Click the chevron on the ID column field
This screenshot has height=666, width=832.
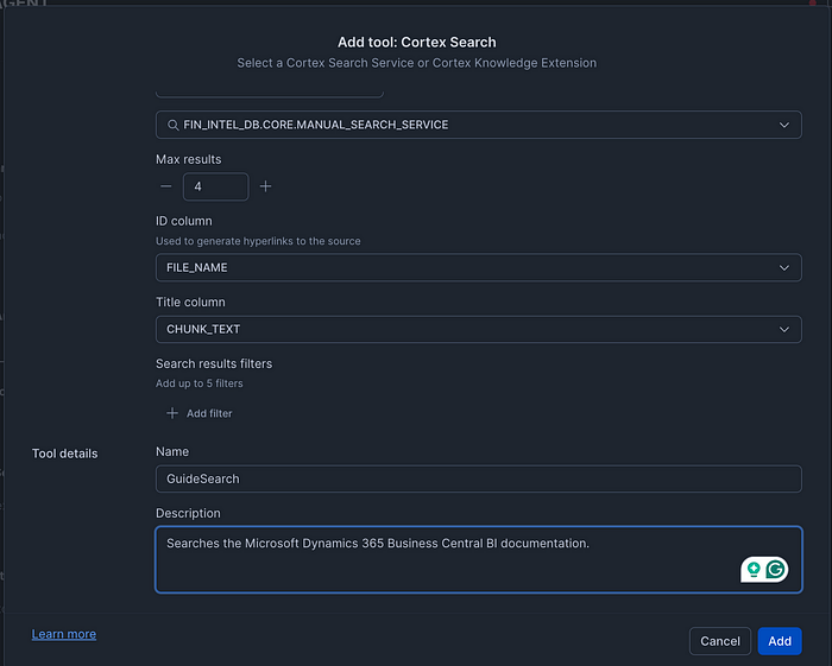pyautogui.click(x=786, y=267)
